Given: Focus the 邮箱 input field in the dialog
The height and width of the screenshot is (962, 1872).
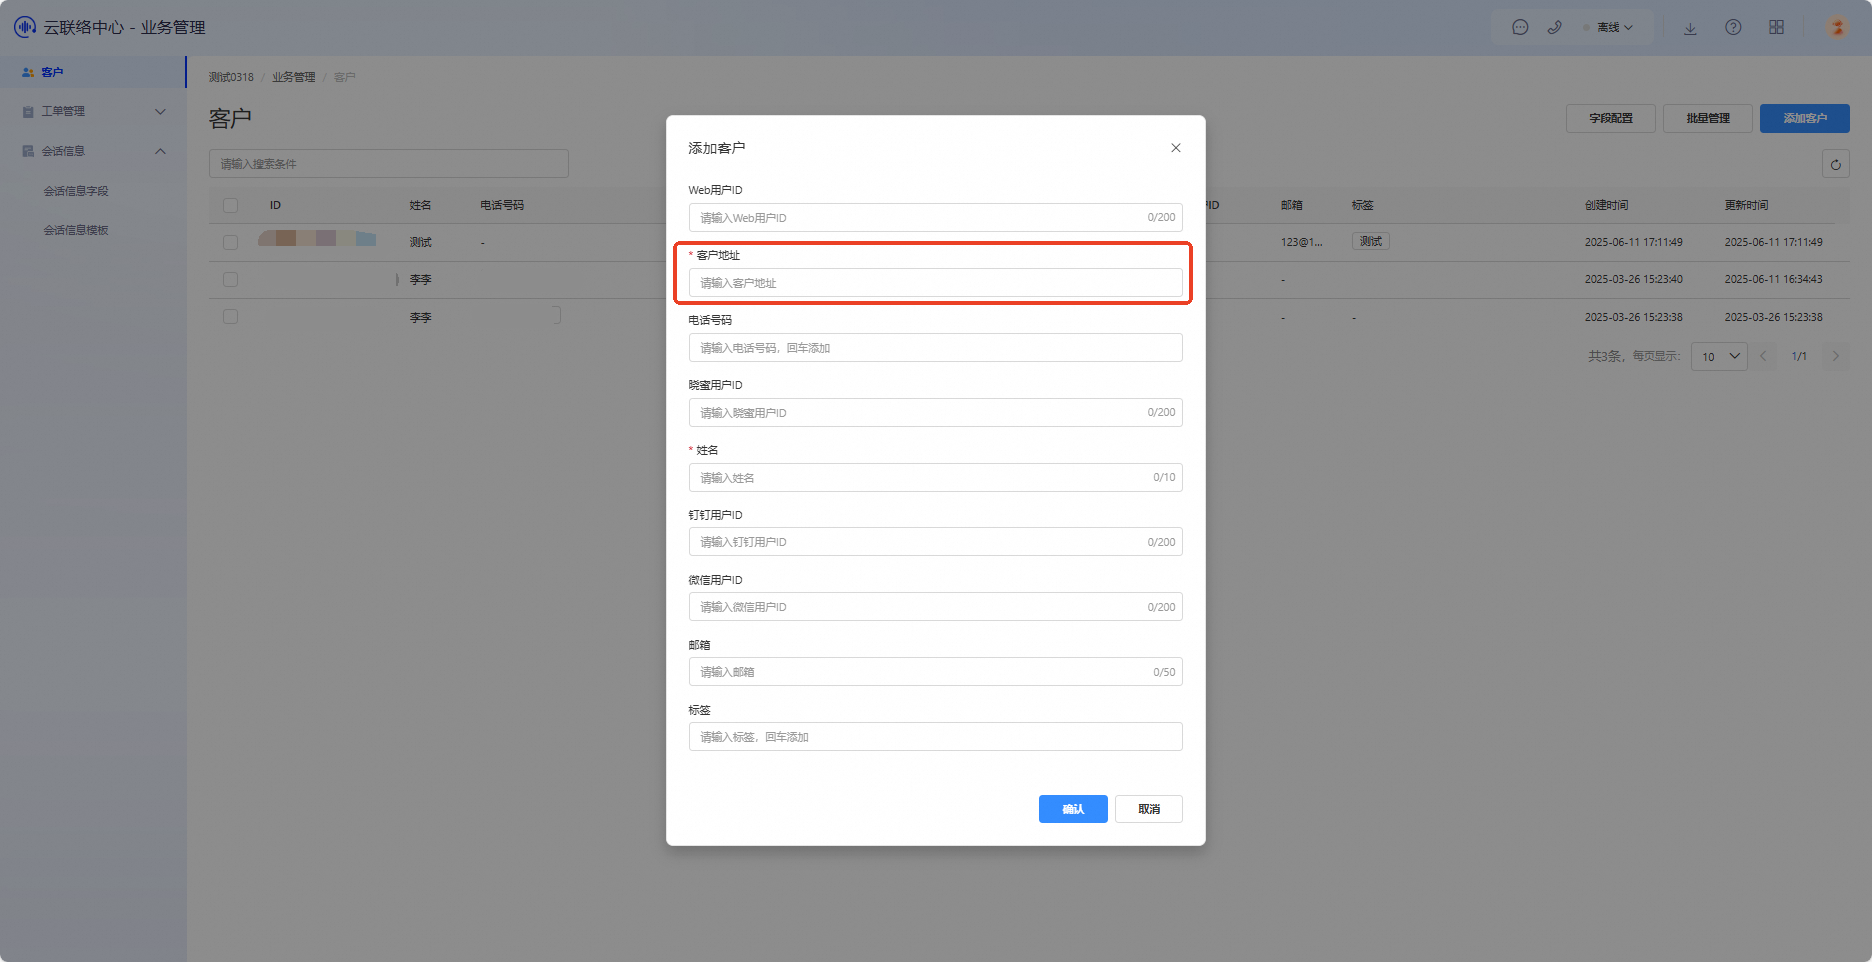Looking at the screenshot, I should coord(935,672).
